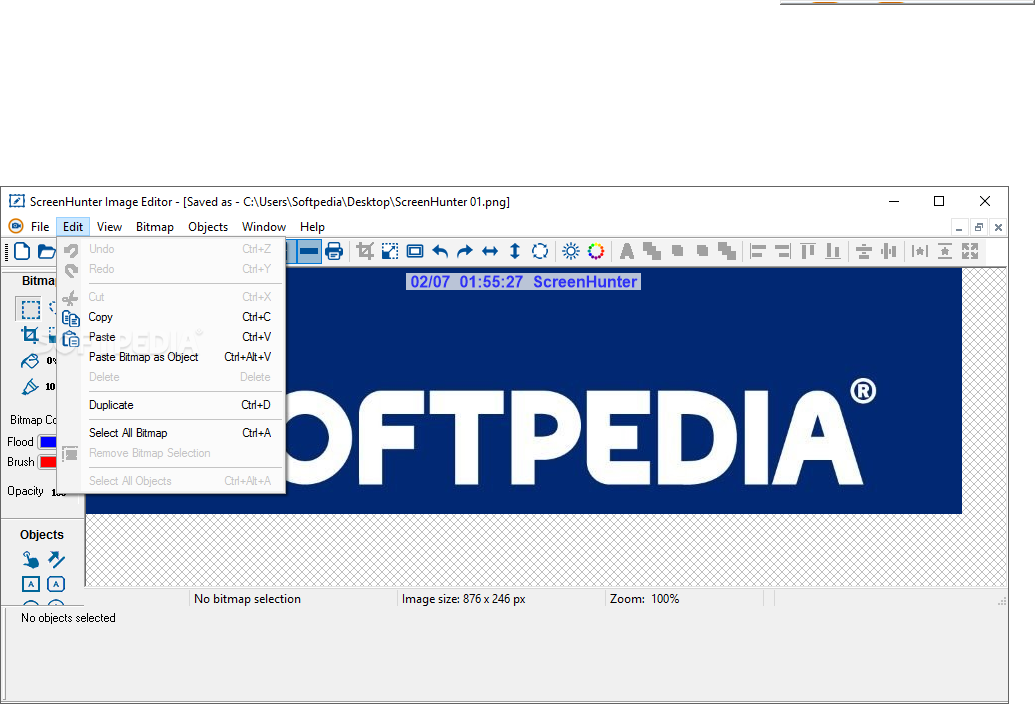Screen dimensions: 1035x704
Task: Close the inner document window
Action: click(x=999, y=228)
